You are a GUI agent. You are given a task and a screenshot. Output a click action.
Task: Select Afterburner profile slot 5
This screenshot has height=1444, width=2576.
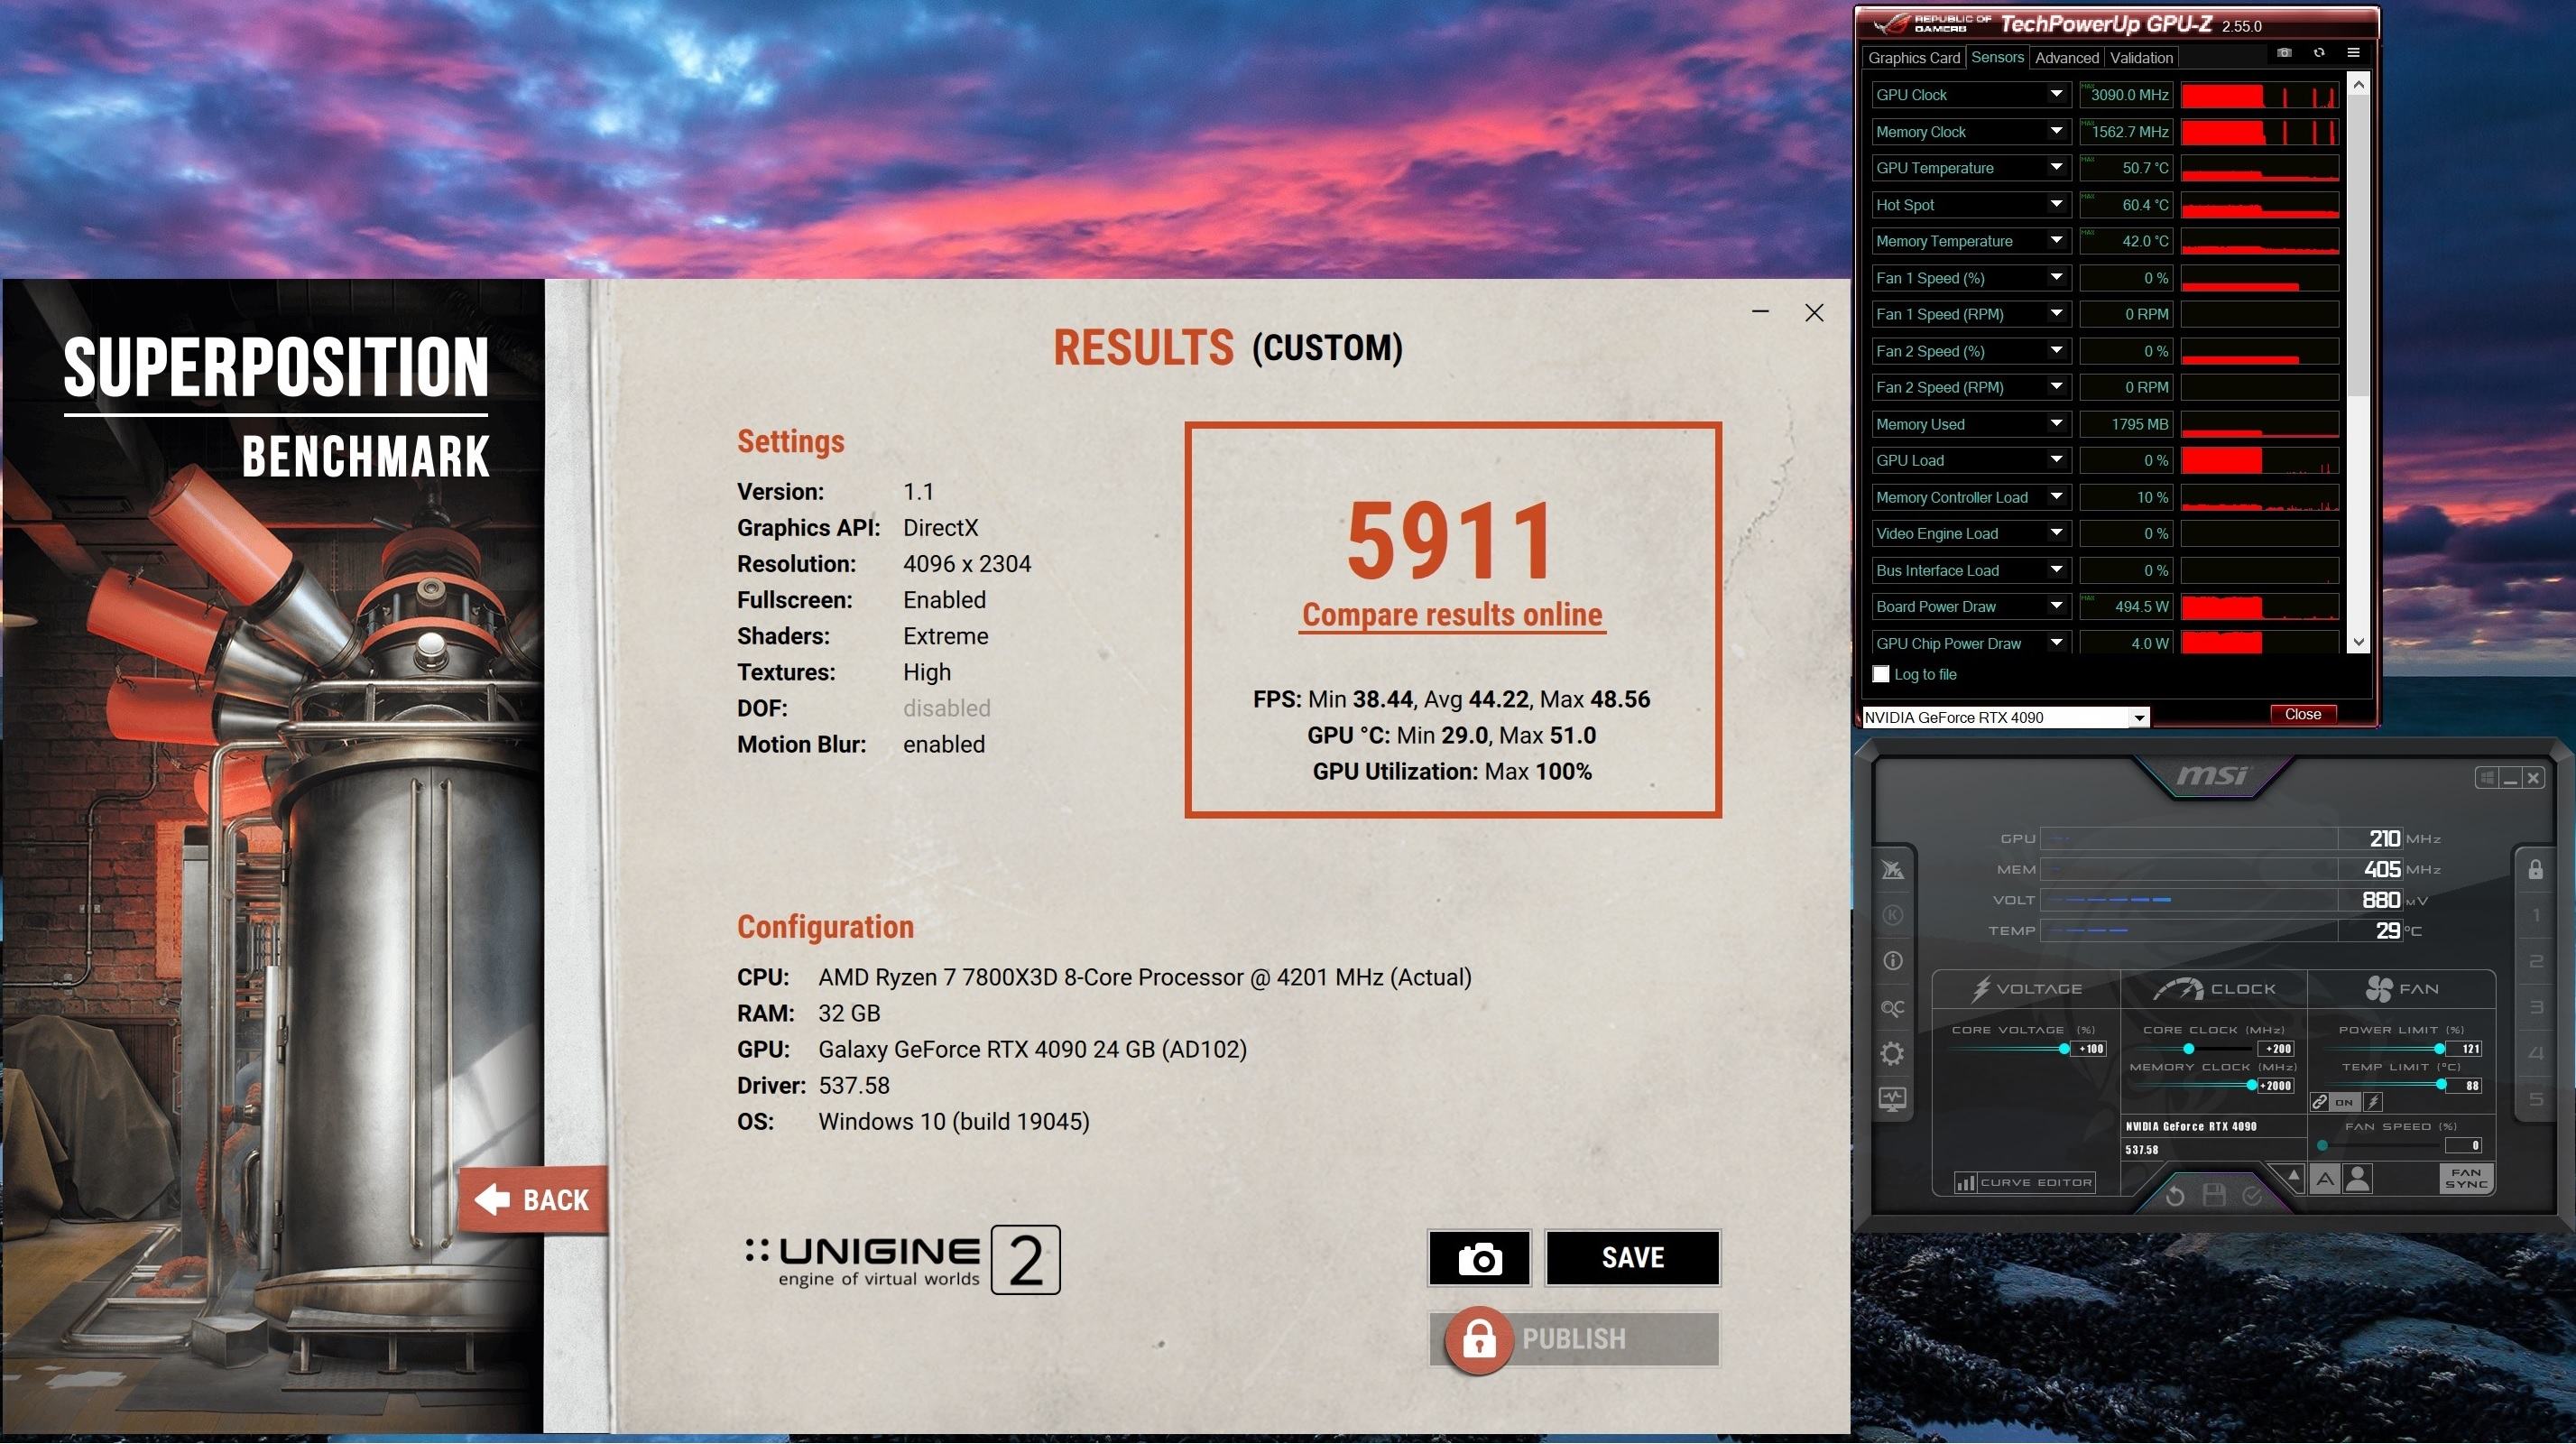(2535, 1100)
